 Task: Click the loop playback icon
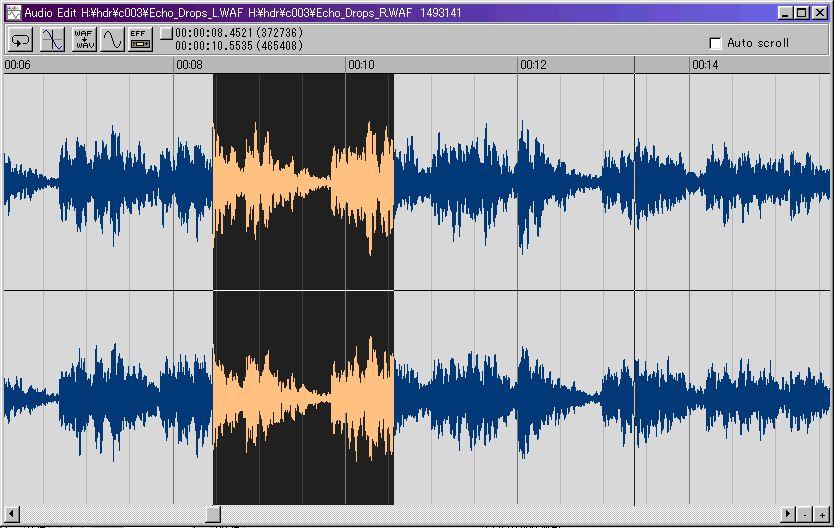coord(21,40)
